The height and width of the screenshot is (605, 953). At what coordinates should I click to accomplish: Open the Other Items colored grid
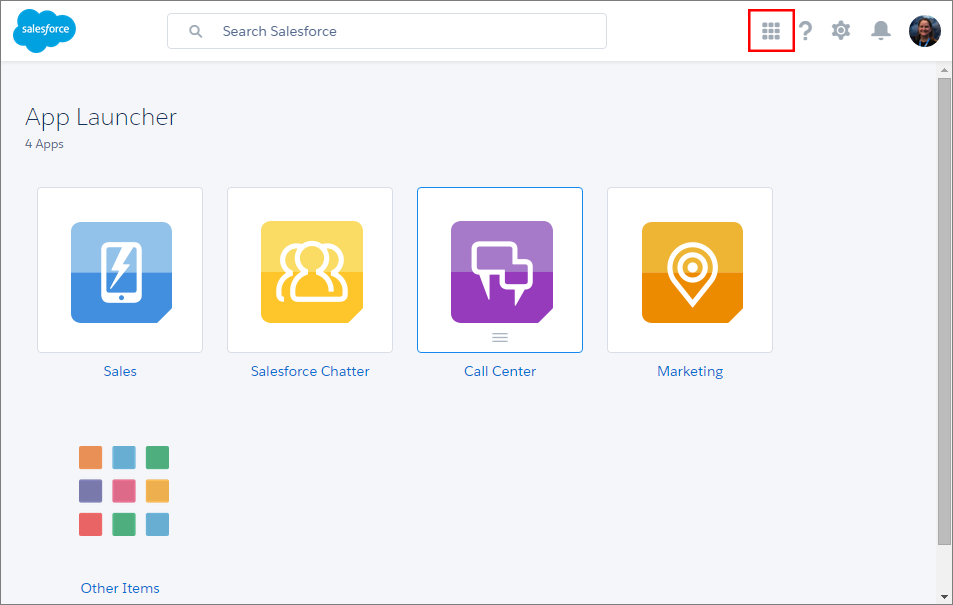(x=124, y=491)
